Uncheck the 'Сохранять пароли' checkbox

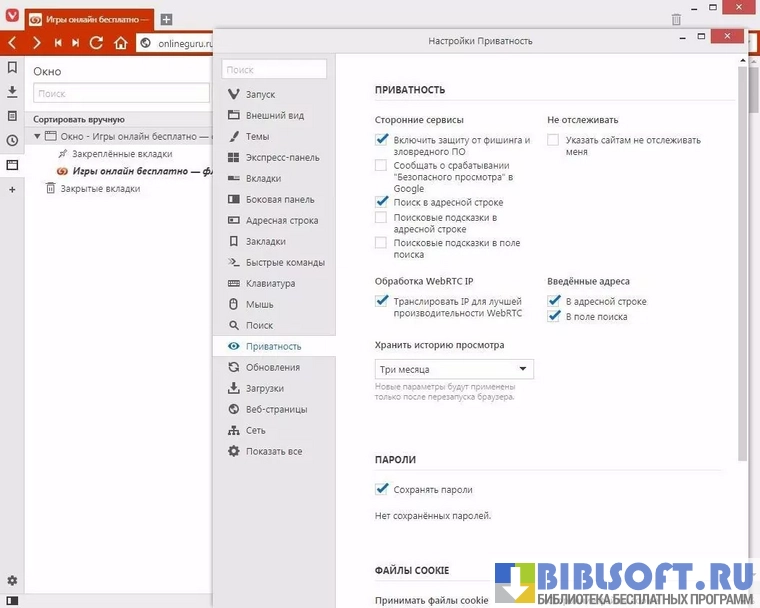381,489
